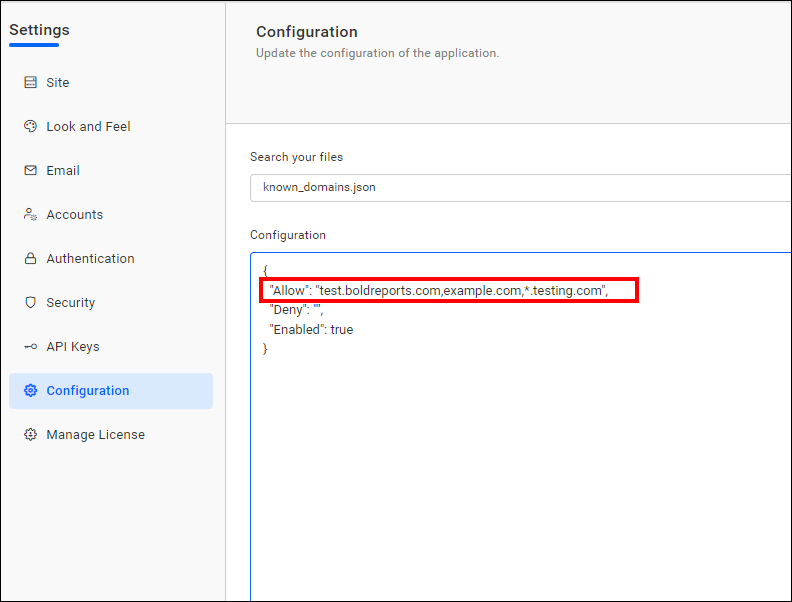
Task: Click the Manage License gear icon
Action: [30, 434]
